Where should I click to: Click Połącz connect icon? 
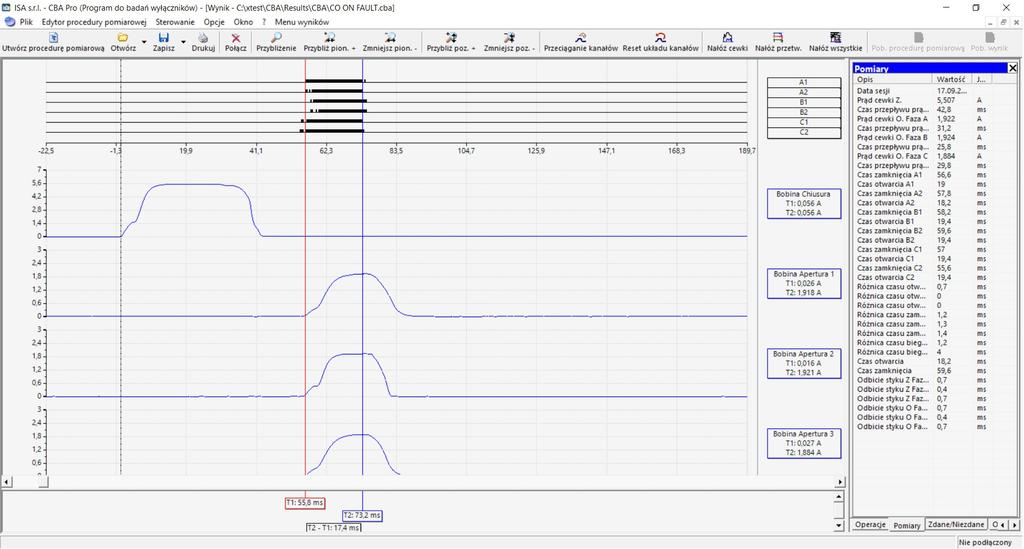(x=236, y=38)
